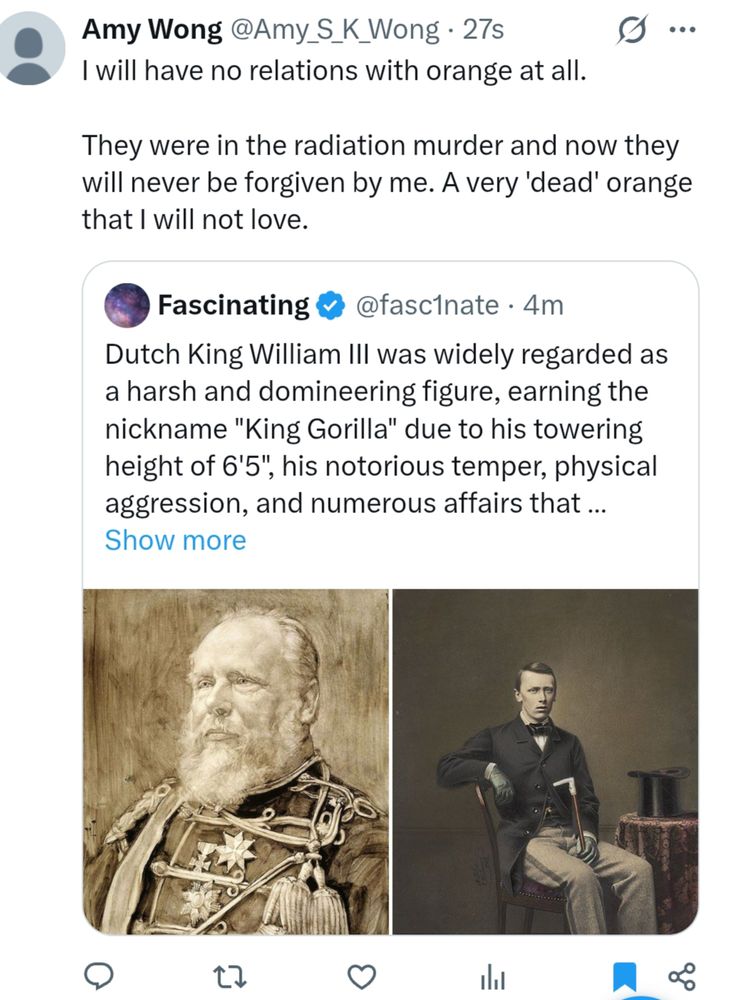Expand quoted post with Show more

click(x=175, y=540)
